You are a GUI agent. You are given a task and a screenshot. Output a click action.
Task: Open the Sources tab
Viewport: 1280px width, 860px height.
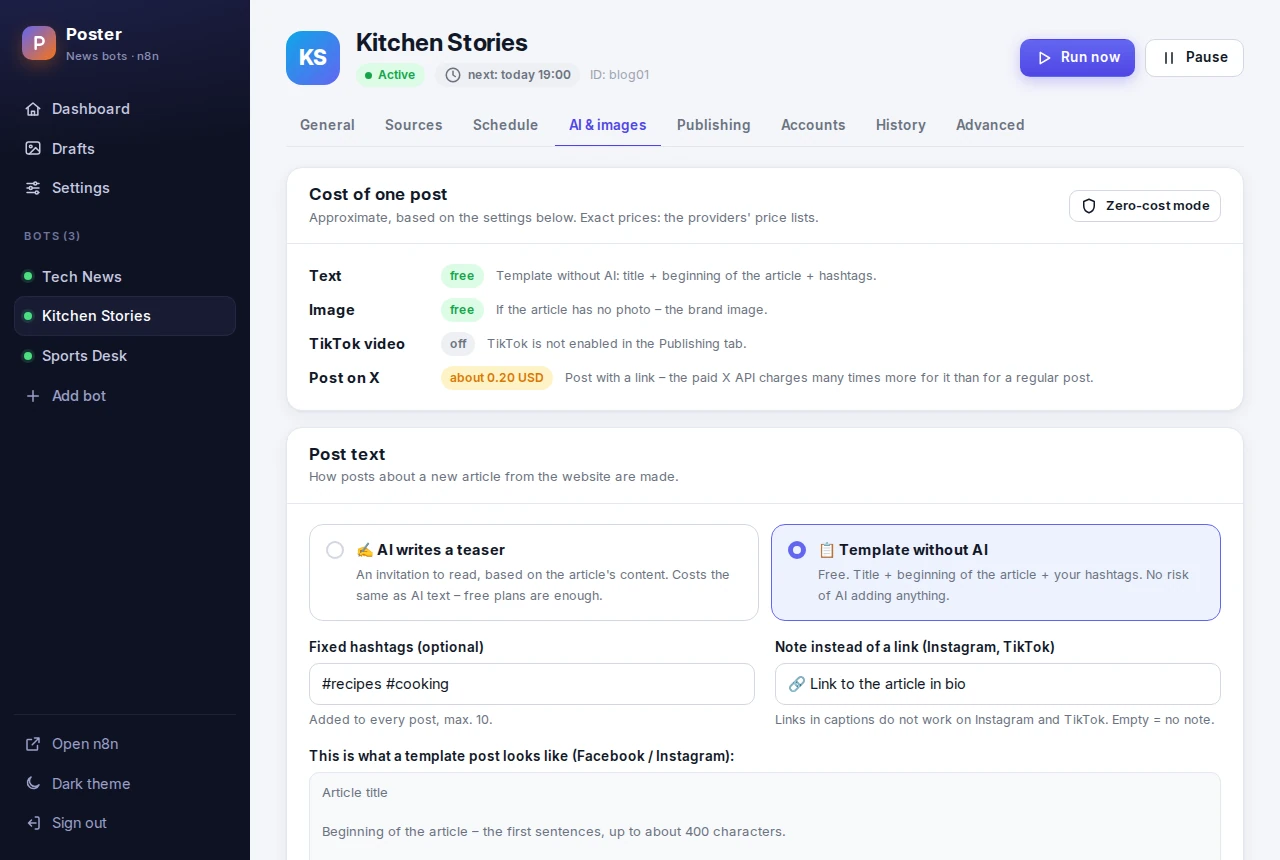point(414,125)
